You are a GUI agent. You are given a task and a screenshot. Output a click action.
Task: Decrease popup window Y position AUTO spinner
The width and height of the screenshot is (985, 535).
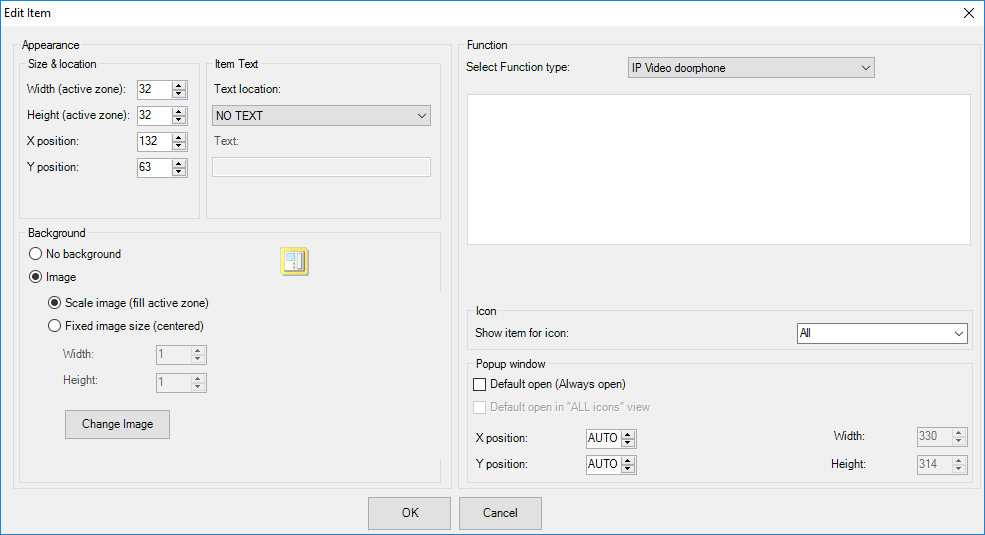(628, 469)
